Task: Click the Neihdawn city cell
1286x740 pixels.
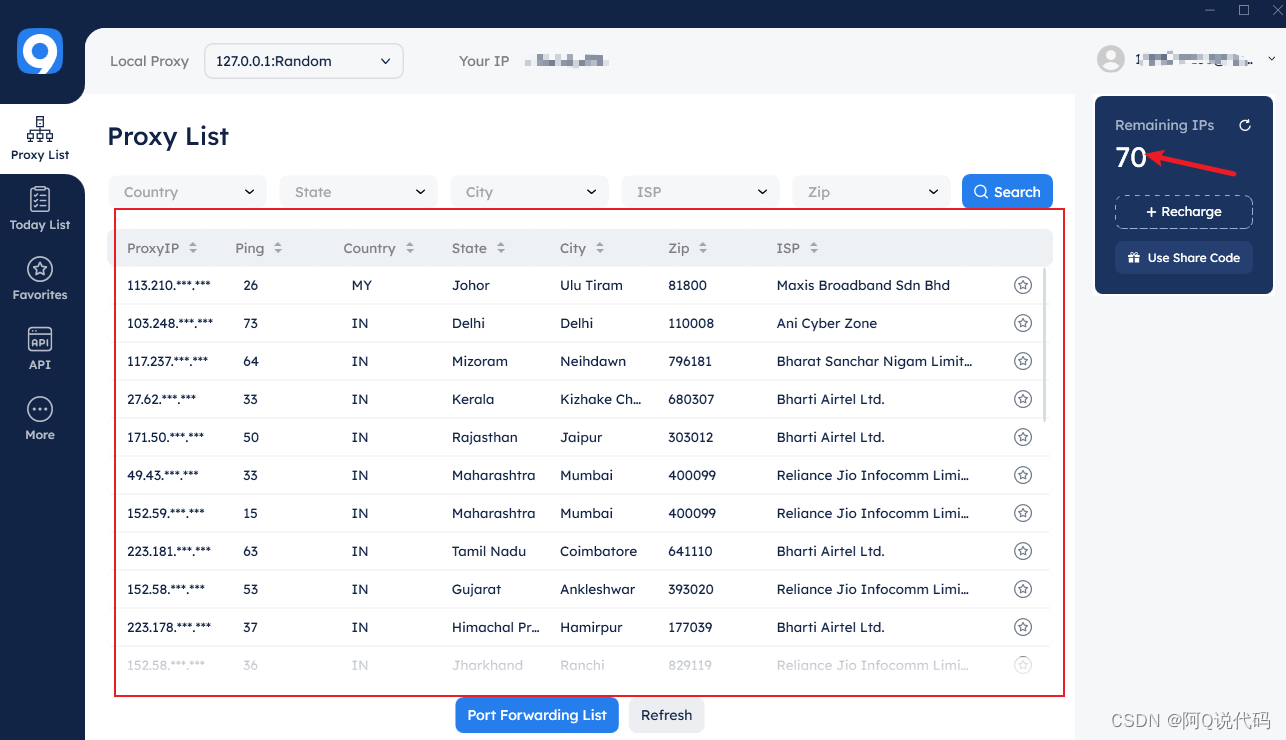Action: 593,361
